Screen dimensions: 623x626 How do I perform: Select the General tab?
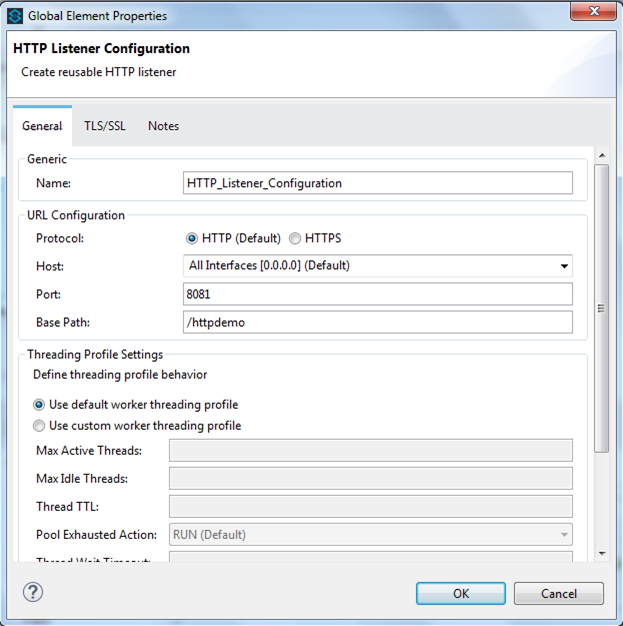[x=42, y=126]
